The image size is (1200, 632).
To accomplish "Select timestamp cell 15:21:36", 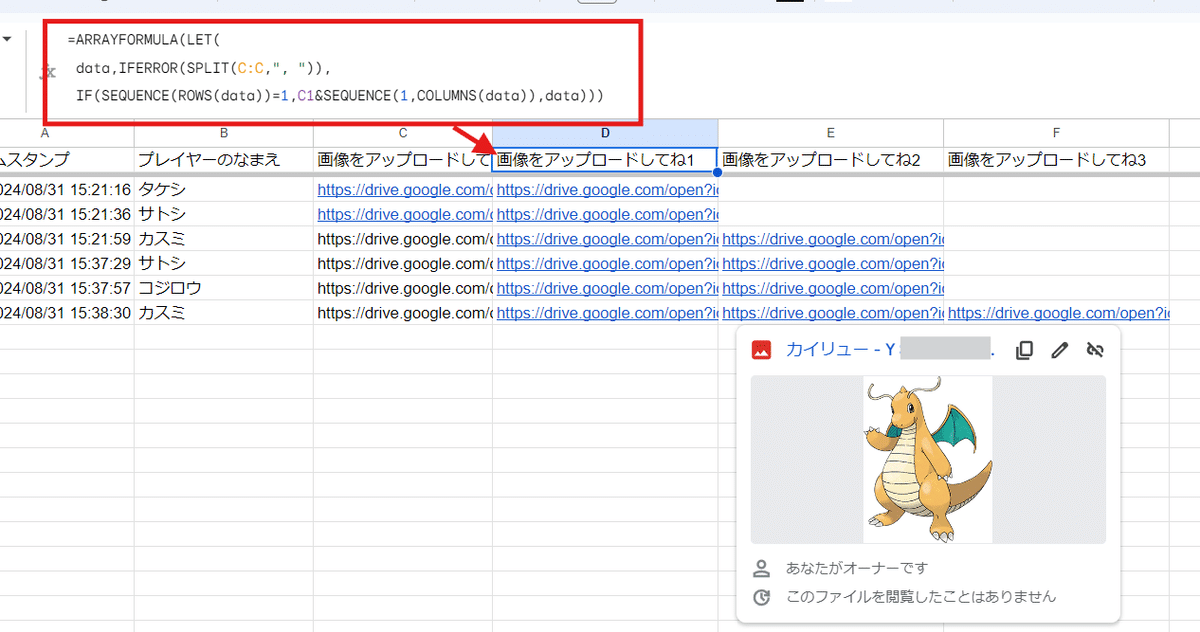I will pos(67,214).
